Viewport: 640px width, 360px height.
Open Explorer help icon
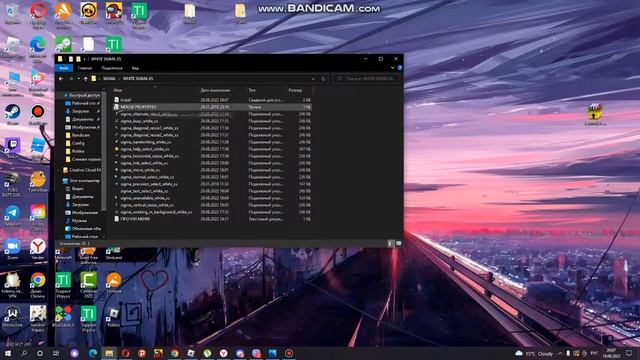[x=400, y=68]
